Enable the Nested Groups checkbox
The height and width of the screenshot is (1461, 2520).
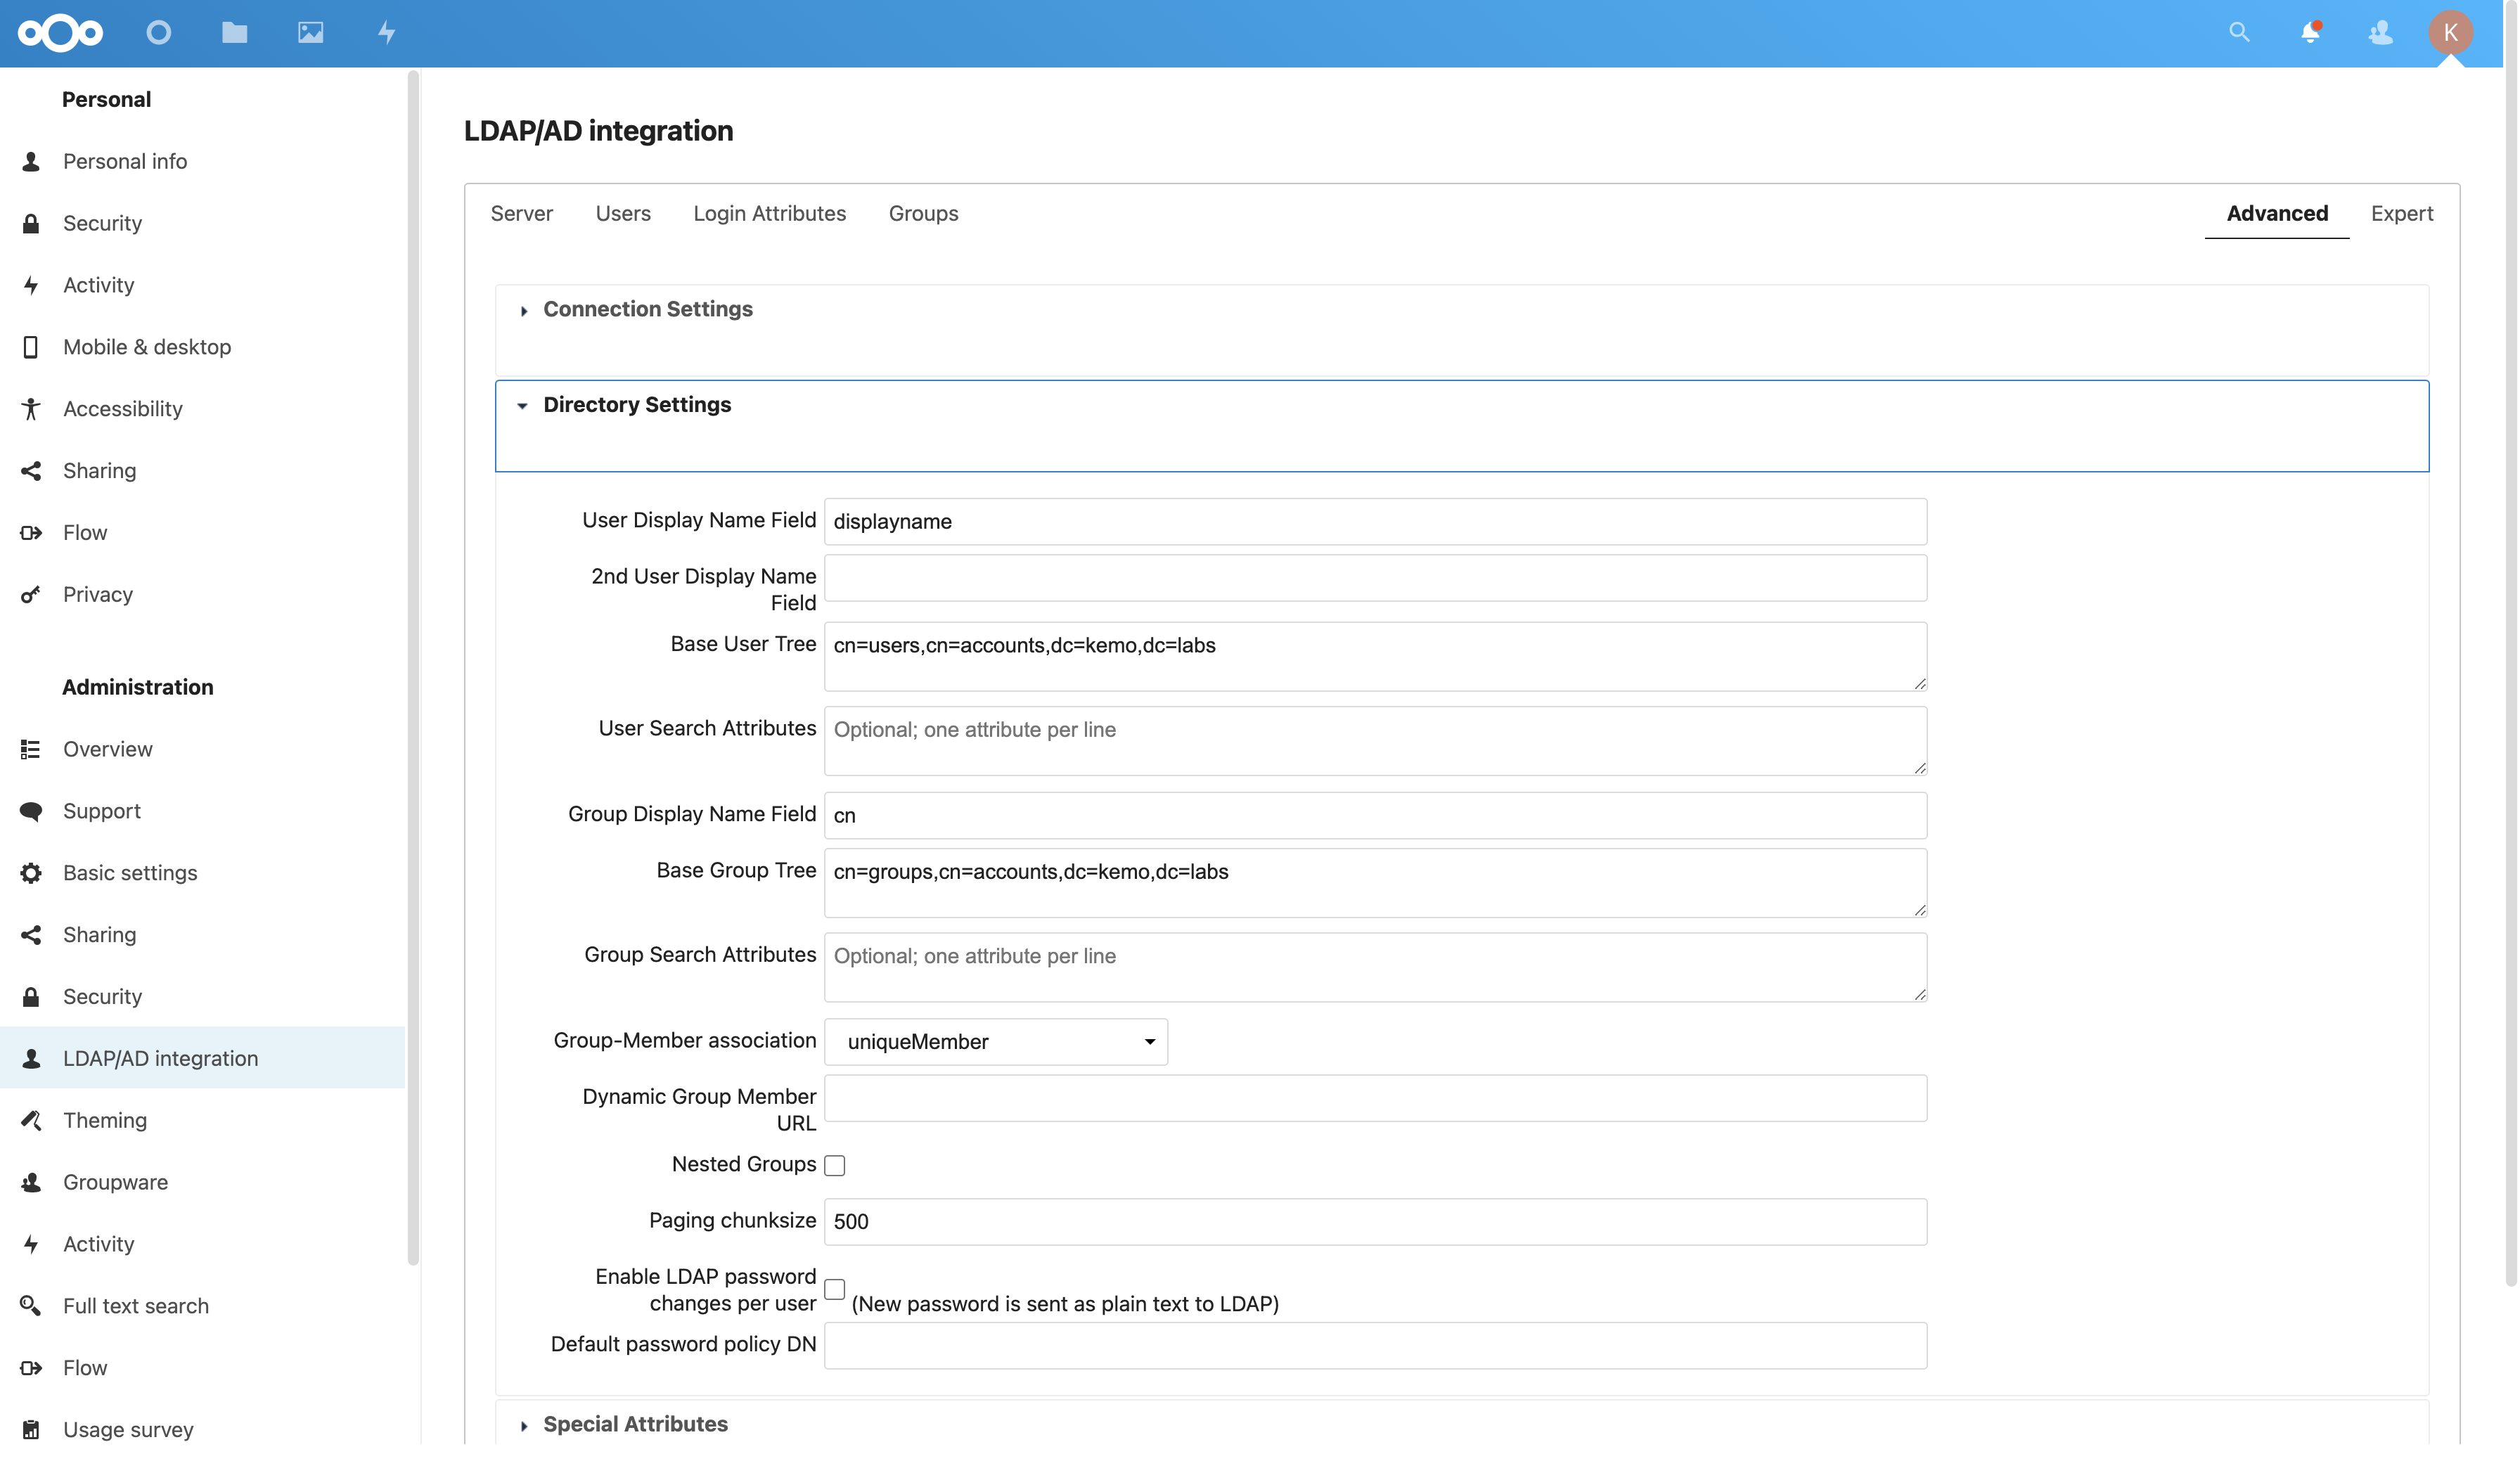click(x=835, y=1166)
